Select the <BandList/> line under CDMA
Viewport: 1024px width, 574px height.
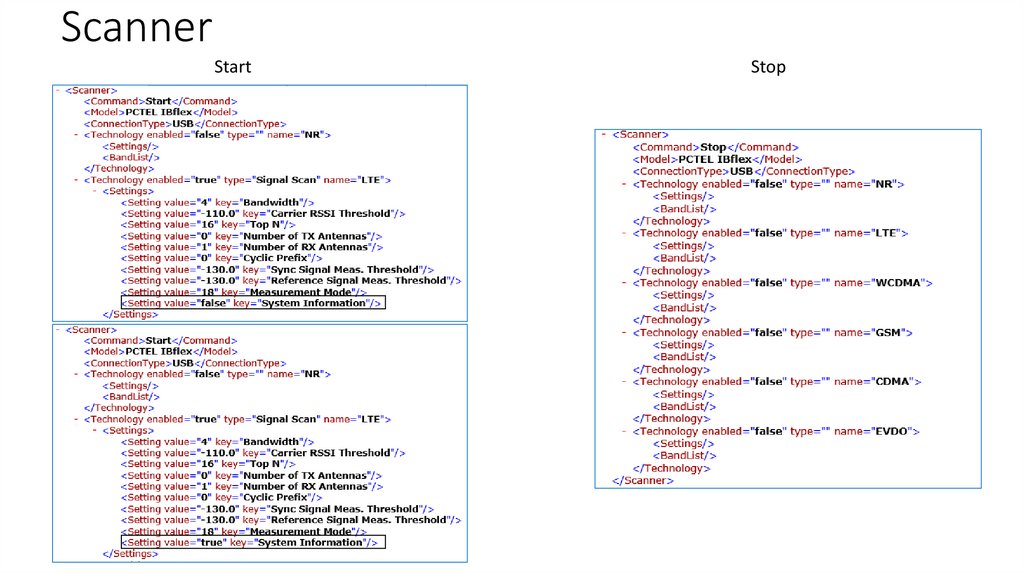pyautogui.click(x=684, y=406)
